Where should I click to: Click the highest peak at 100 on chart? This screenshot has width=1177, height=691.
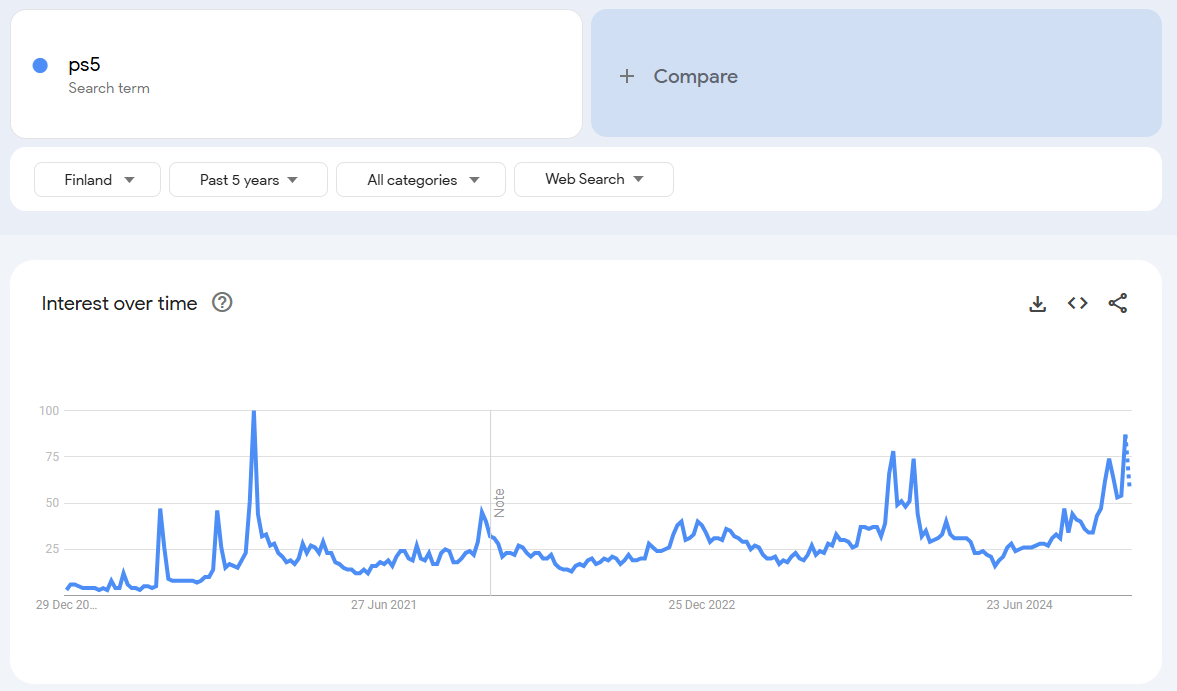(x=254, y=412)
